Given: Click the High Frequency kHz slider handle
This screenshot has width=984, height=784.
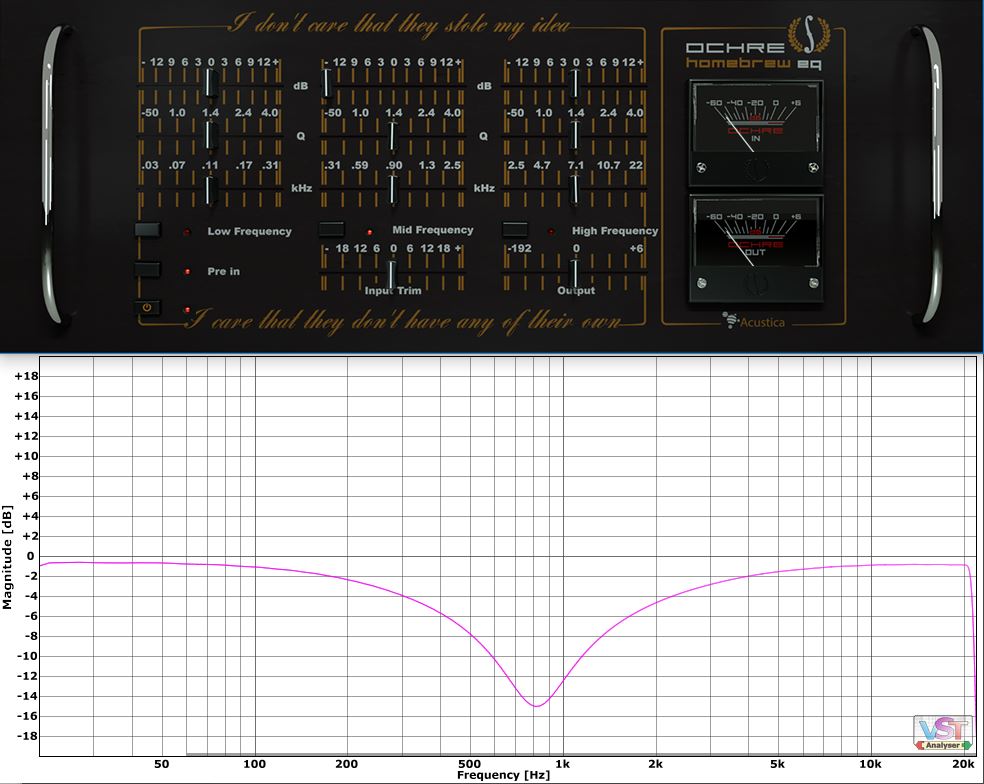Looking at the screenshot, I should [x=574, y=190].
